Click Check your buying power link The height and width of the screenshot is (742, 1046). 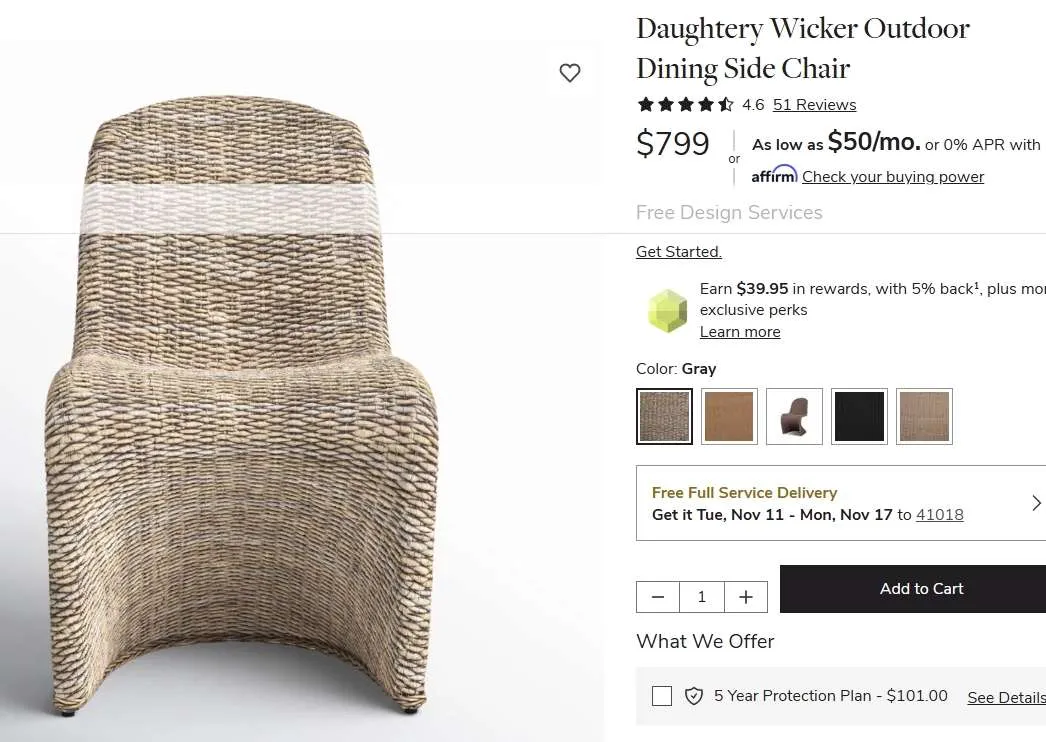(x=893, y=177)
